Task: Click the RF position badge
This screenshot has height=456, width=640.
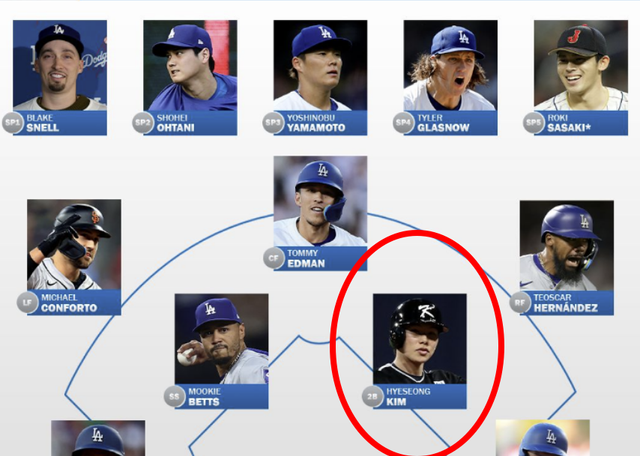Action: coord(520,303)
